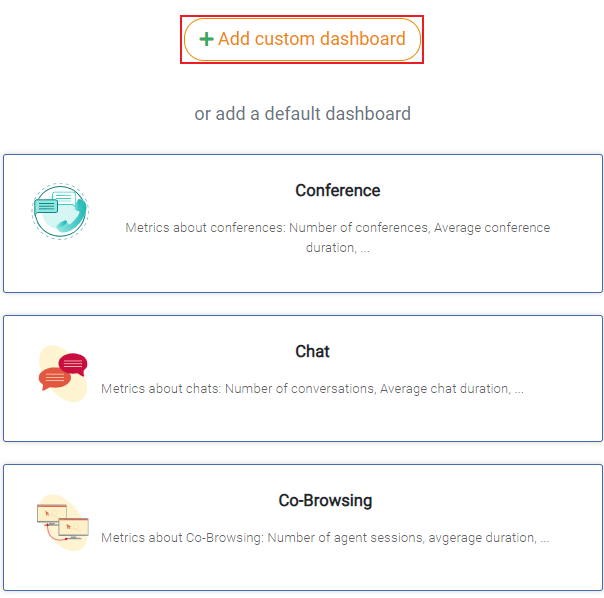Image resolution: width=604 pixels, height=598 pixels.
Task: Click the green plus icon
Action: tap(206, 39)
